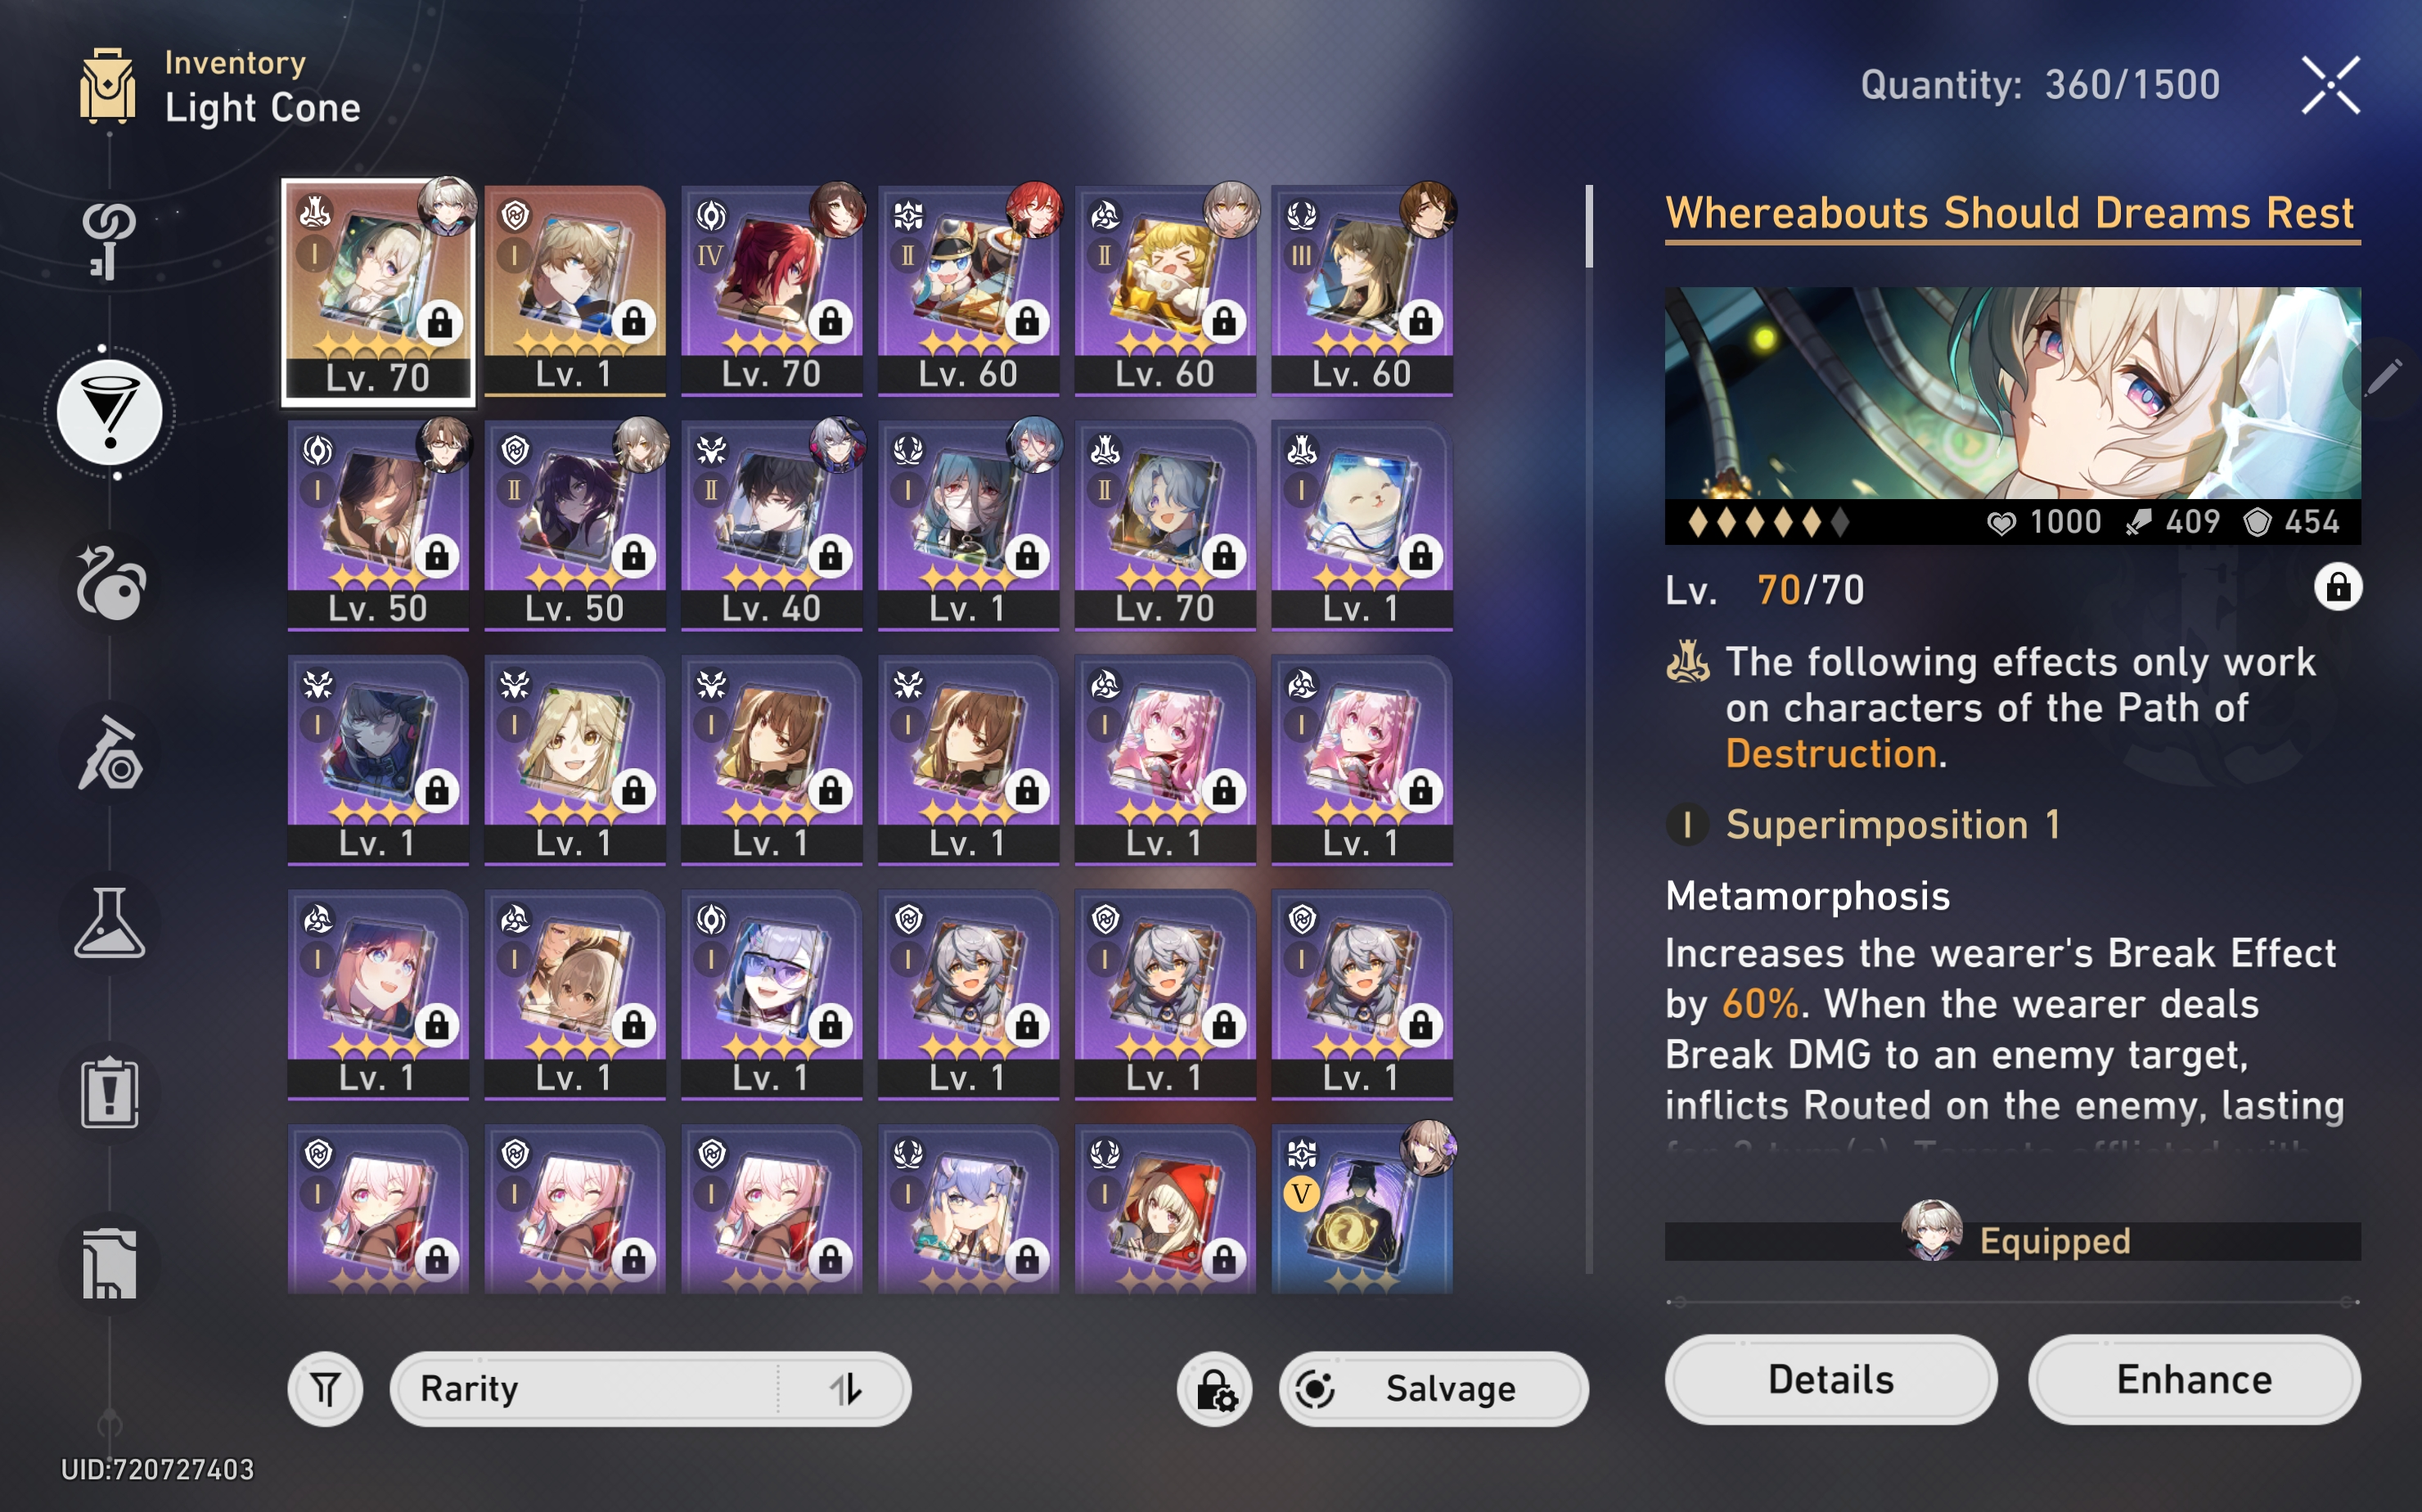Open the mission items clipboard tab
Image resolution: width=2422 pixels, height=1512 pixels.
pos(109,1094)
